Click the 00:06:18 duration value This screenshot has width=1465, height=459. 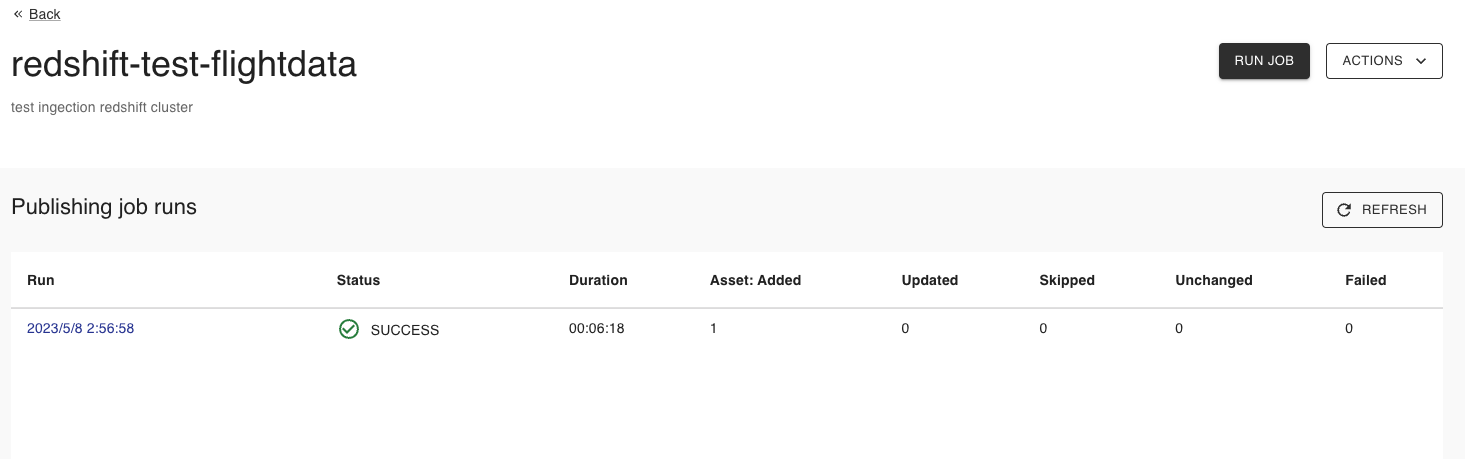tap(597, 328)
